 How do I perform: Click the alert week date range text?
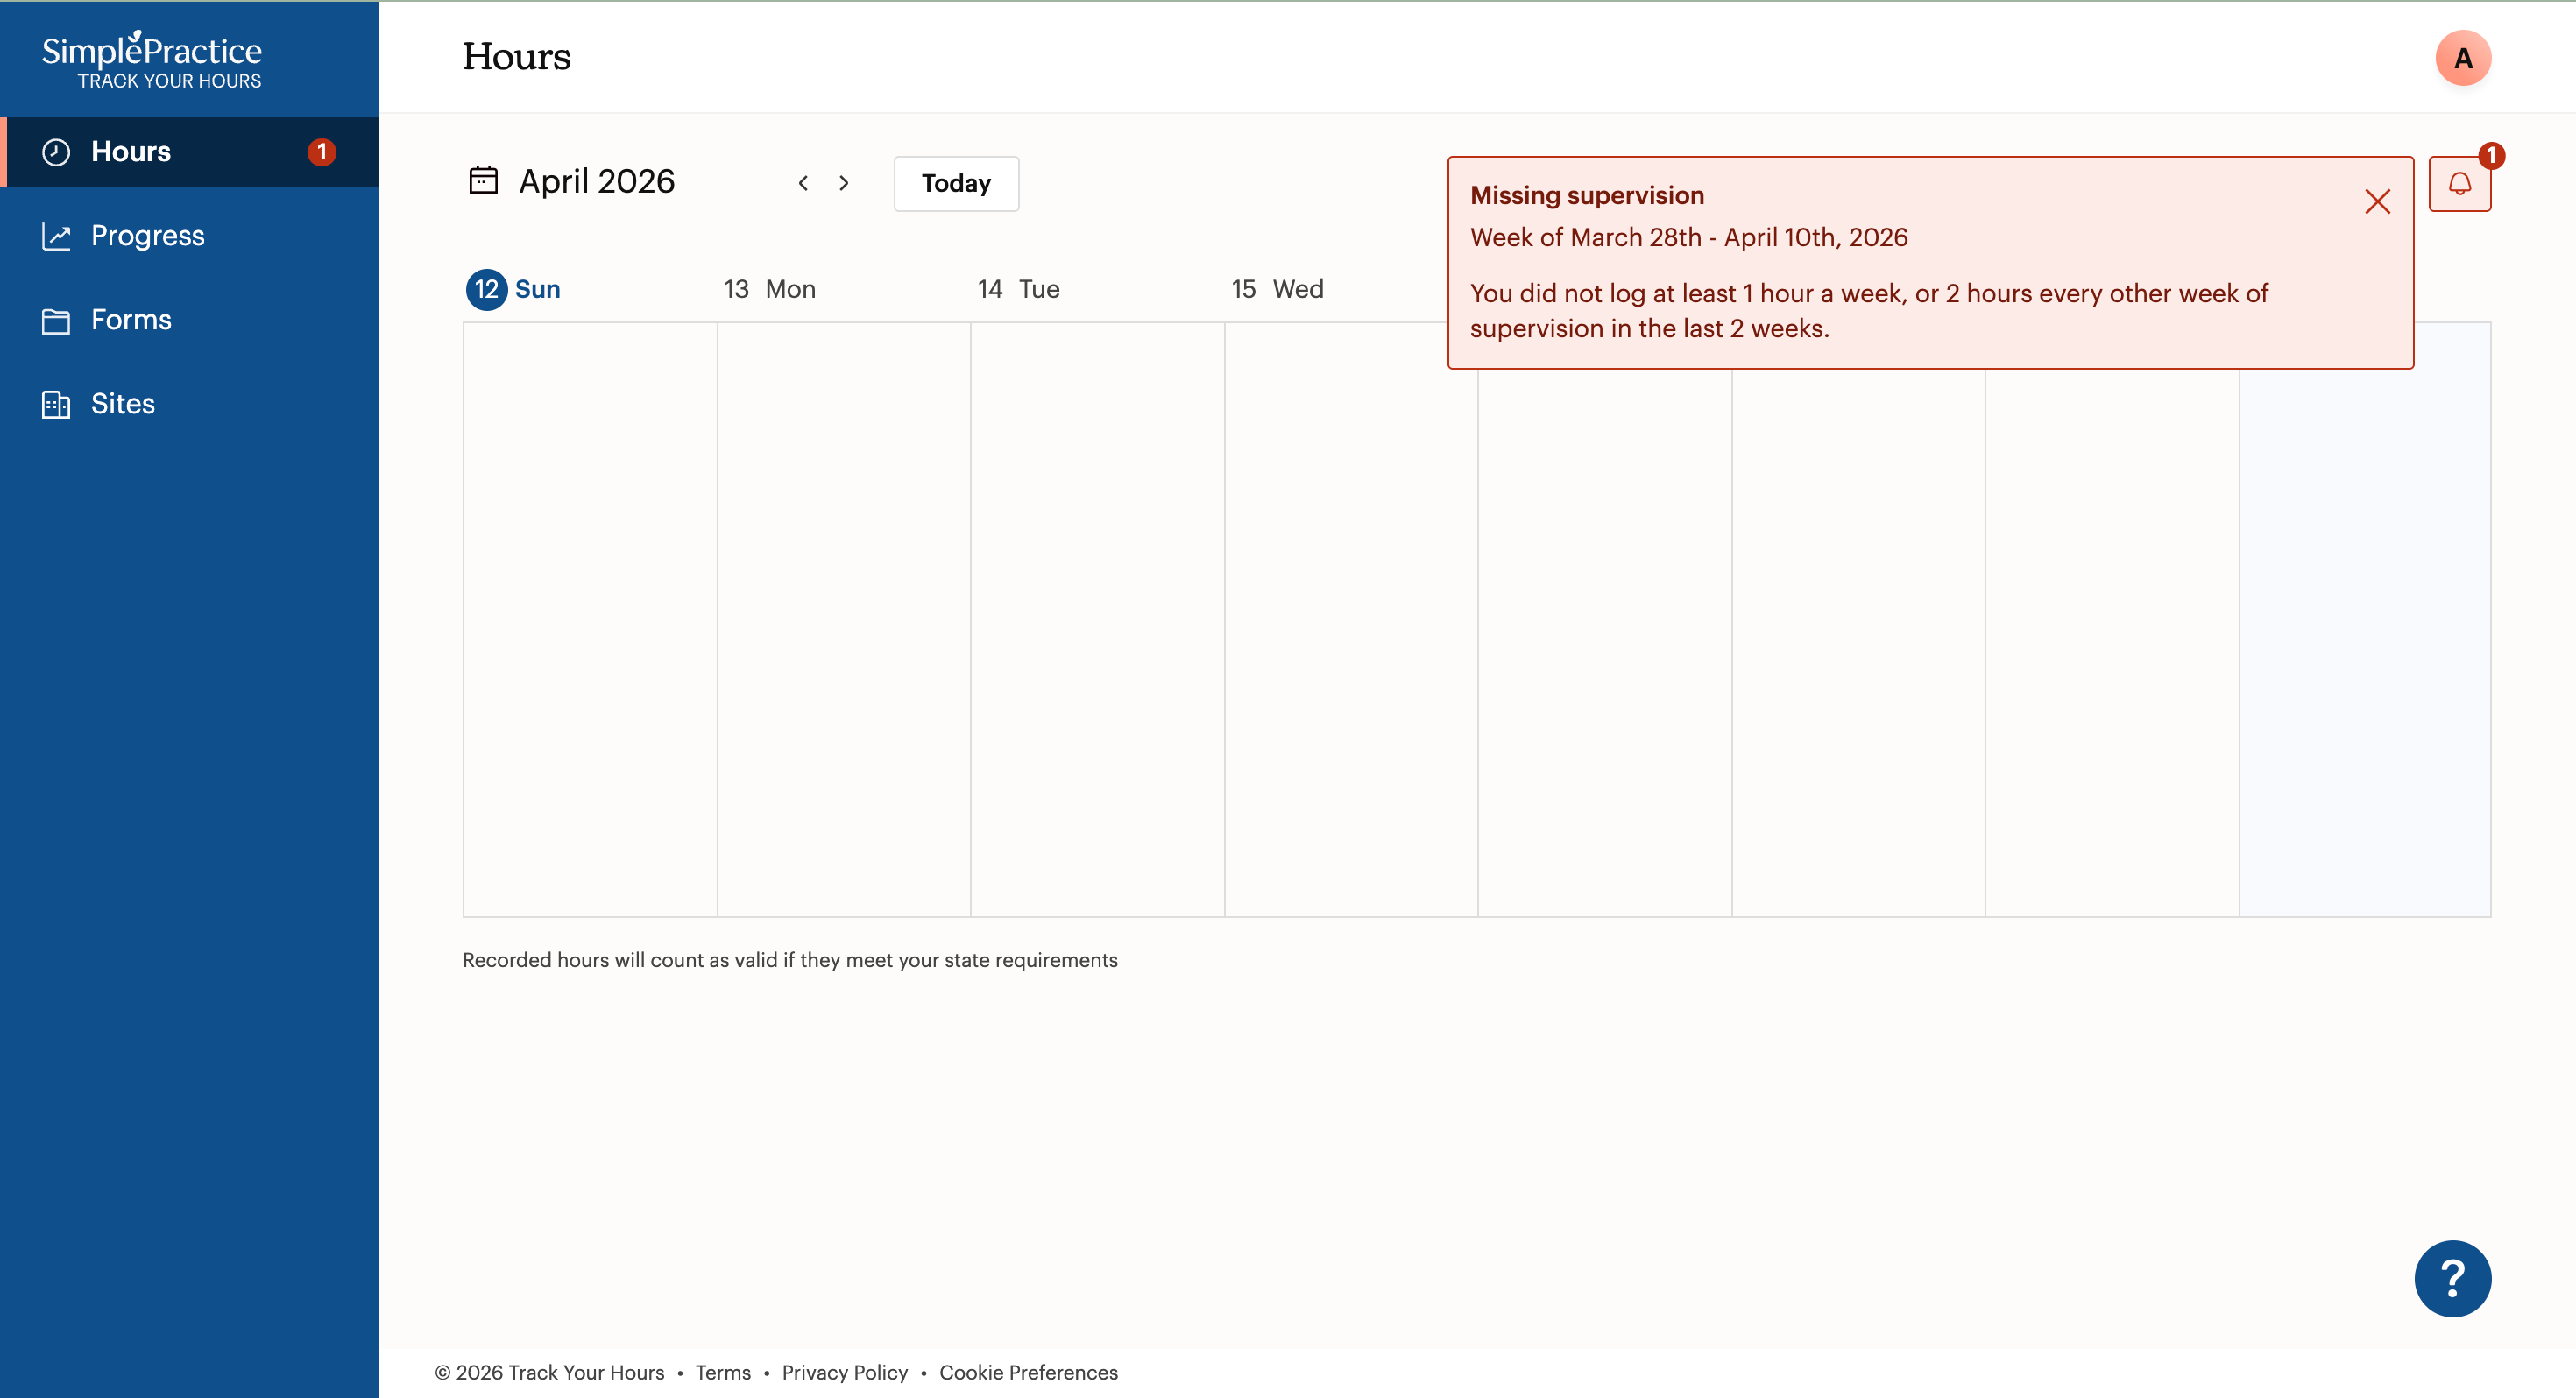1689,237
